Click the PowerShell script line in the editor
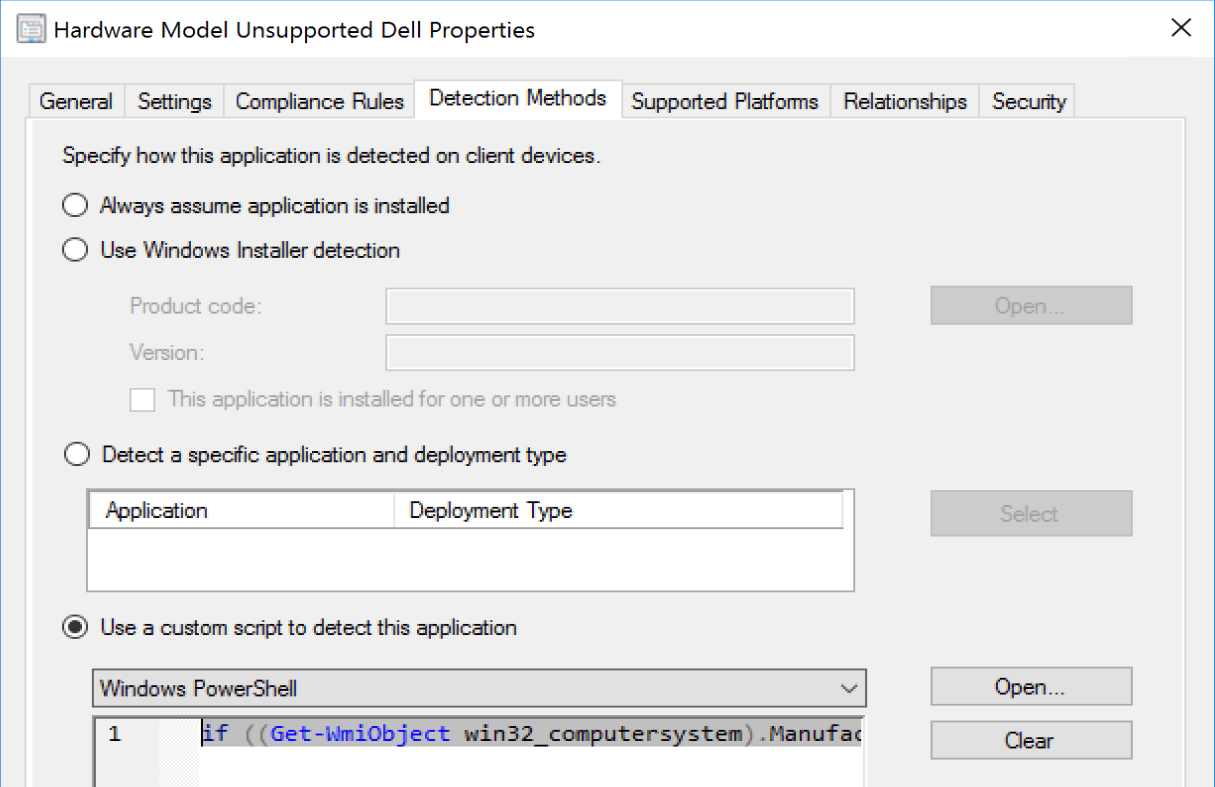This screenshot has width=1215, height=787. point(530,735)
